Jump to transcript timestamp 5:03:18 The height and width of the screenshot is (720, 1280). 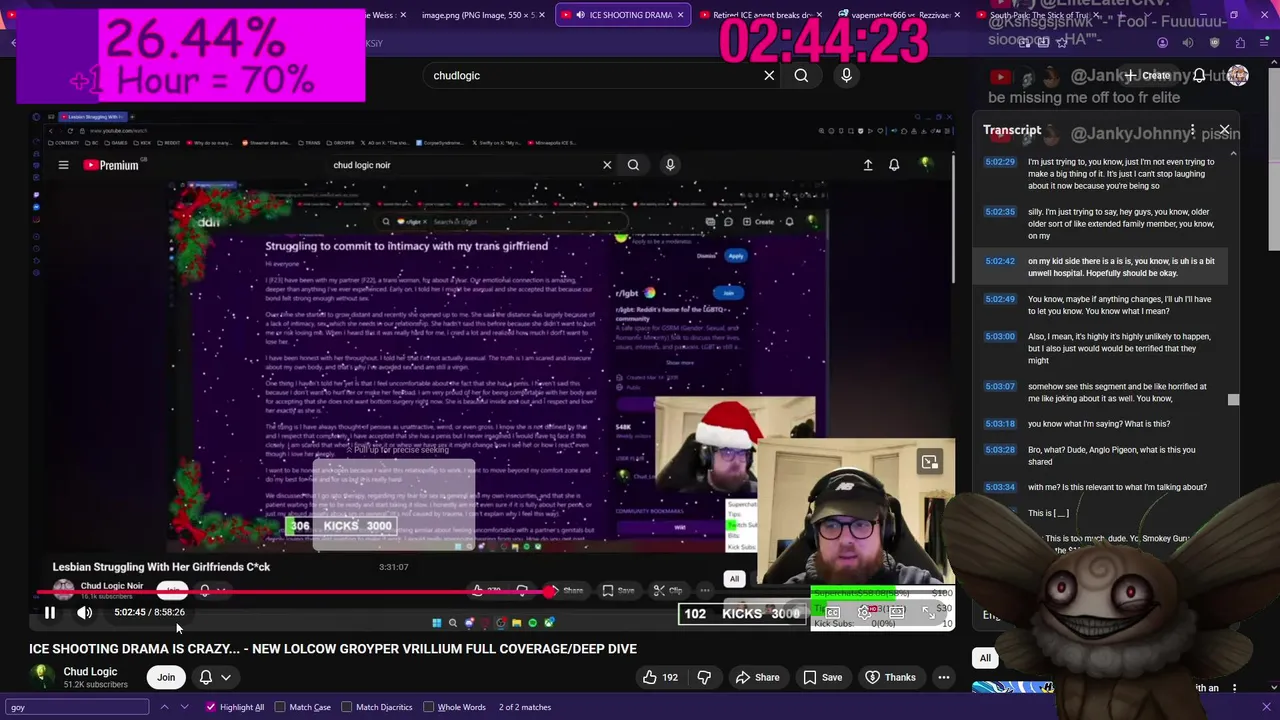(x=1000, y=424)
